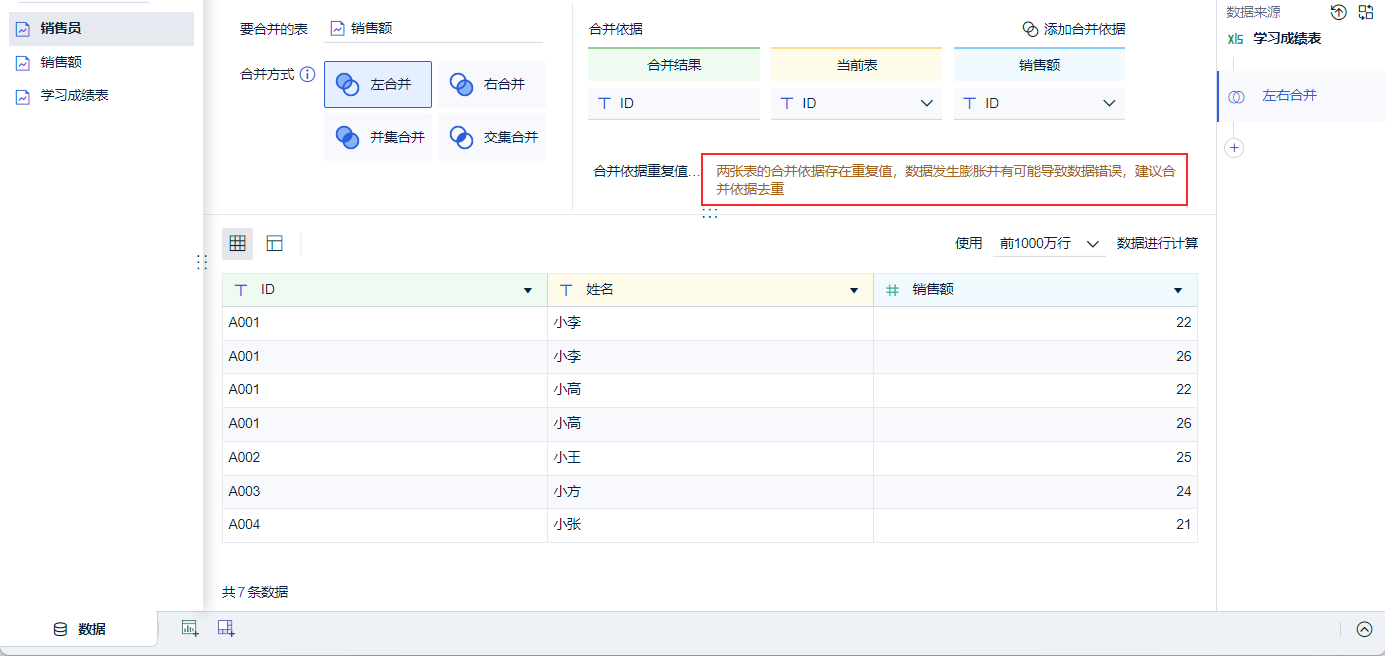Screen dimensions: 1385x657
Task: Click the sales value 21 cell
Action: pyautogui.click(x=1035, y=524)
